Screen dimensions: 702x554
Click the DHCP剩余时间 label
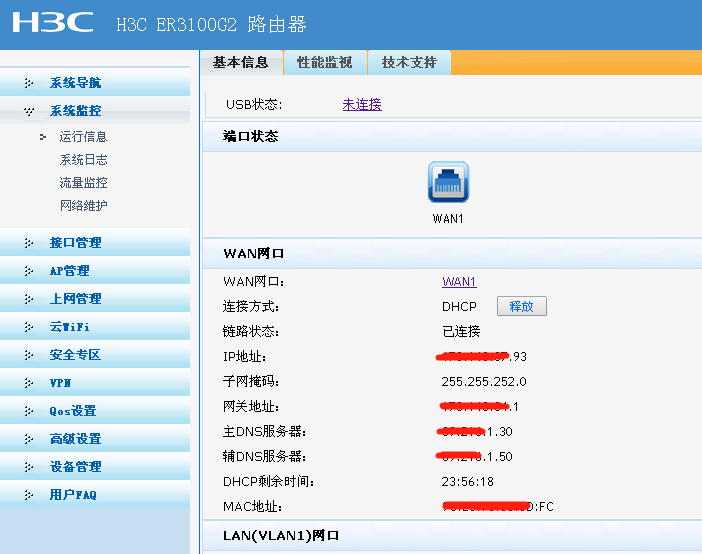pos(269,481)
